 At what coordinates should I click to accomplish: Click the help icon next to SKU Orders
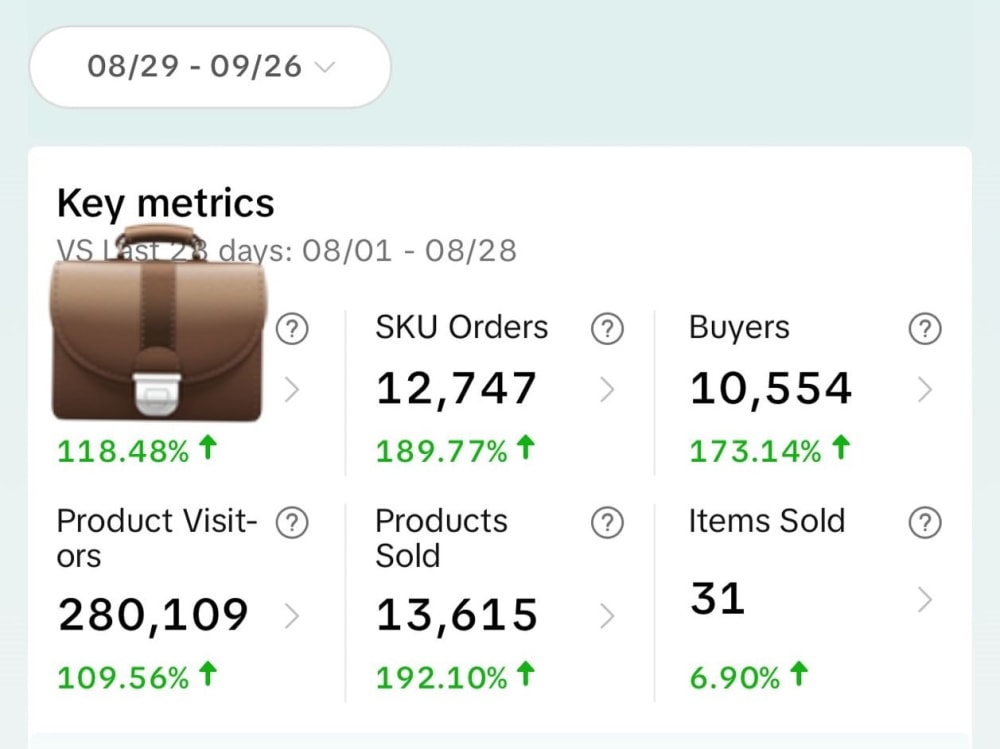(607, 329)
